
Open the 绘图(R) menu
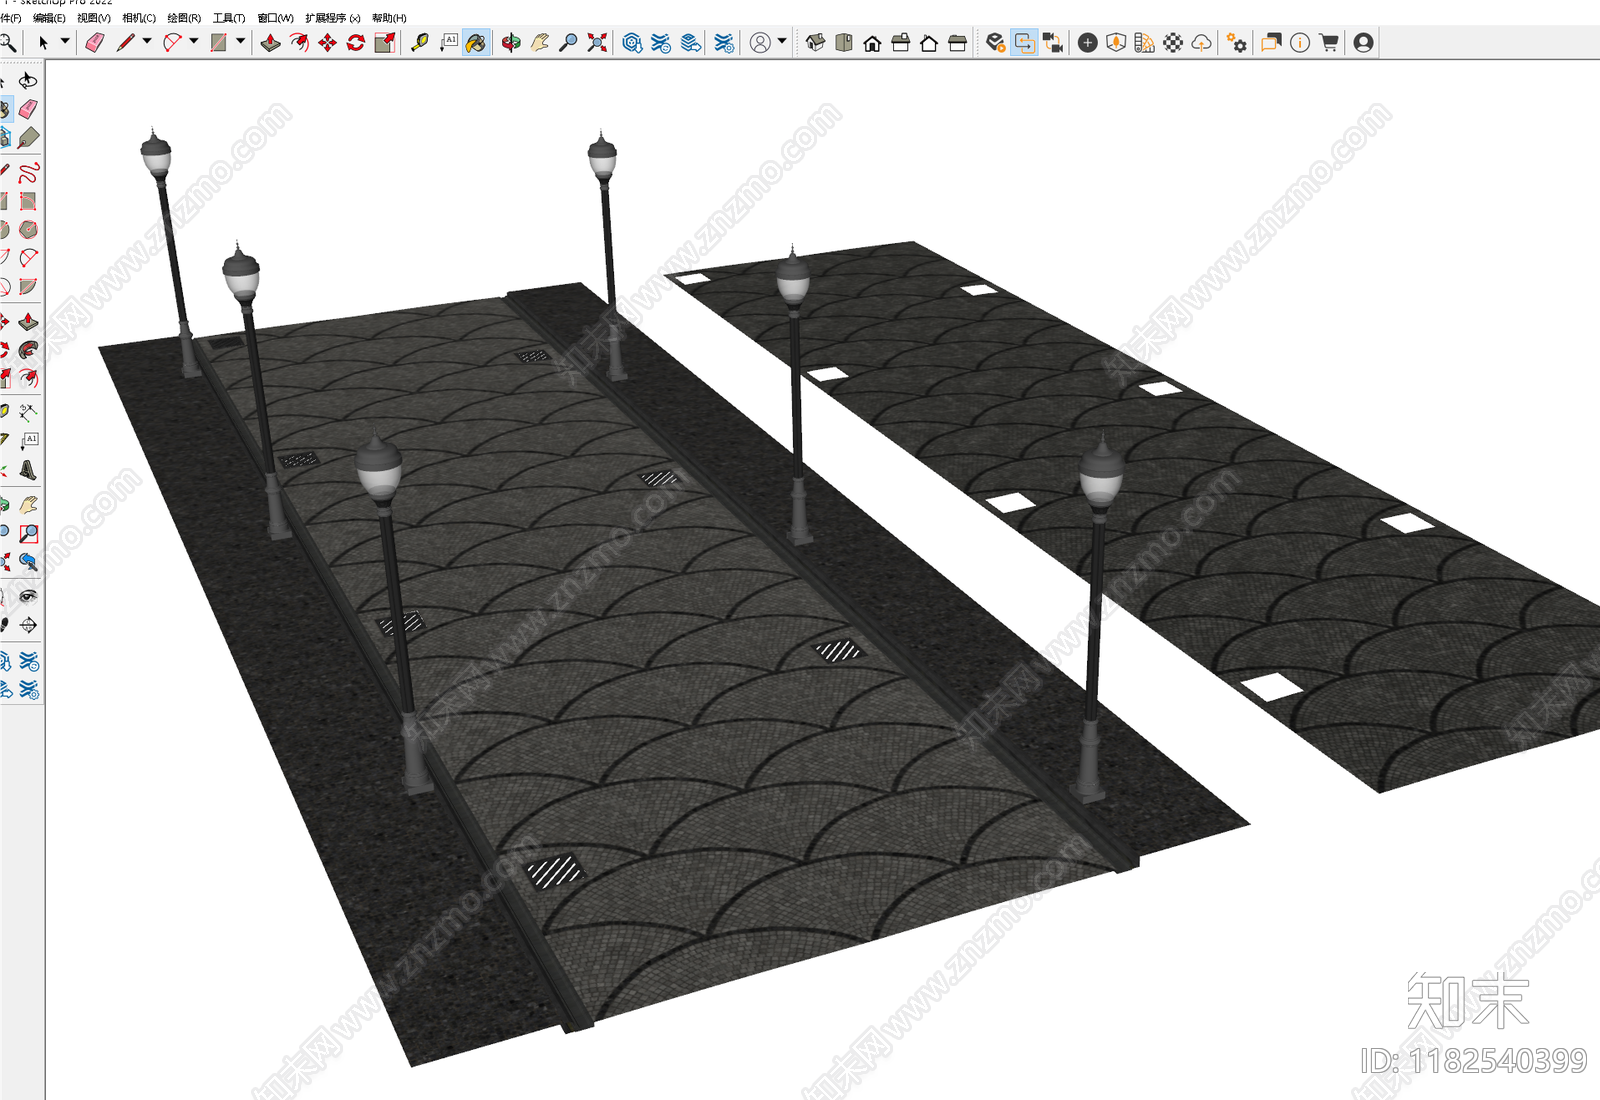184,18
